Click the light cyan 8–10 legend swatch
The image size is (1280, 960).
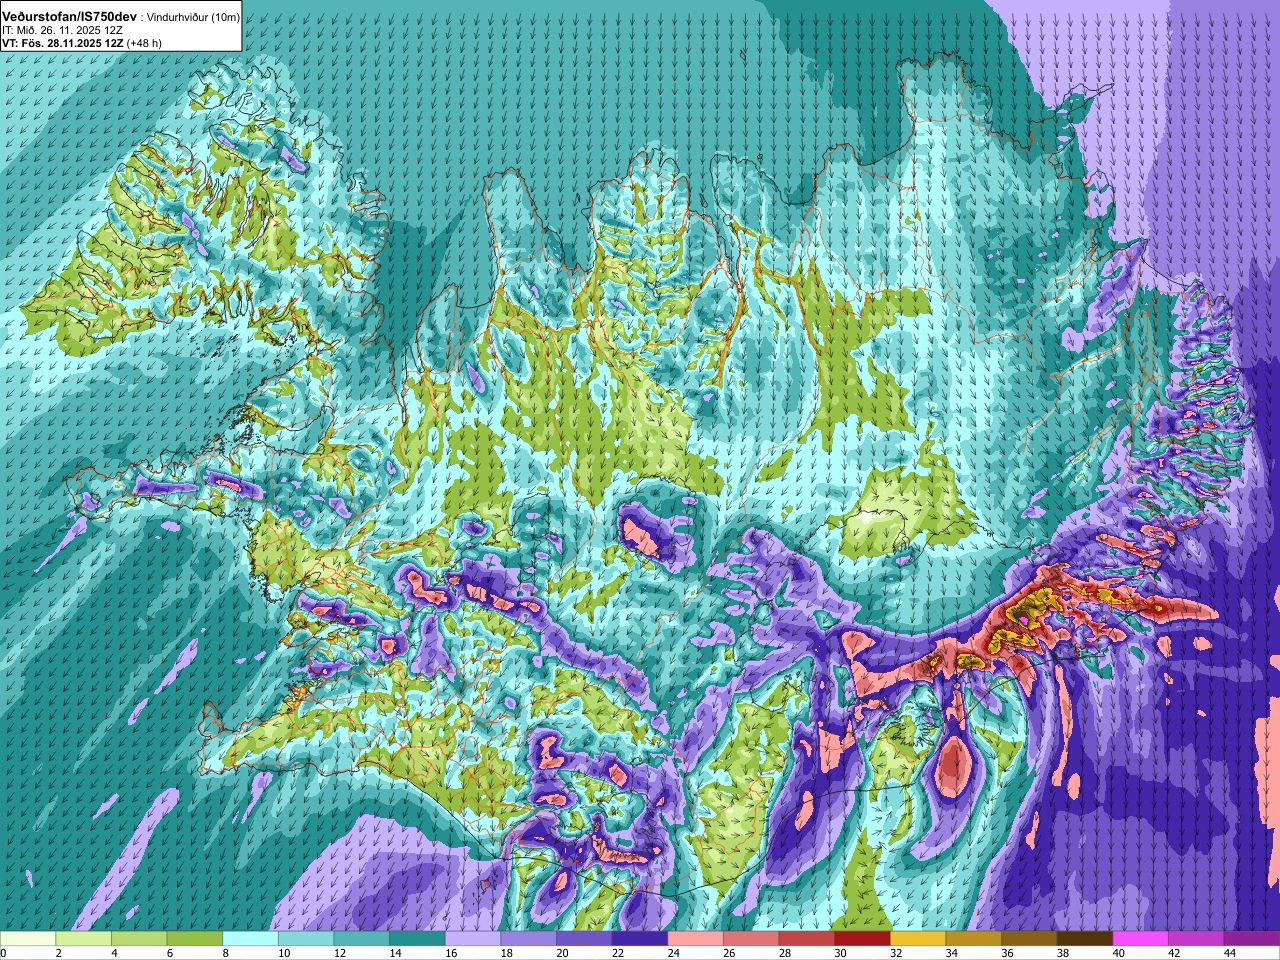tap(250, 939)
